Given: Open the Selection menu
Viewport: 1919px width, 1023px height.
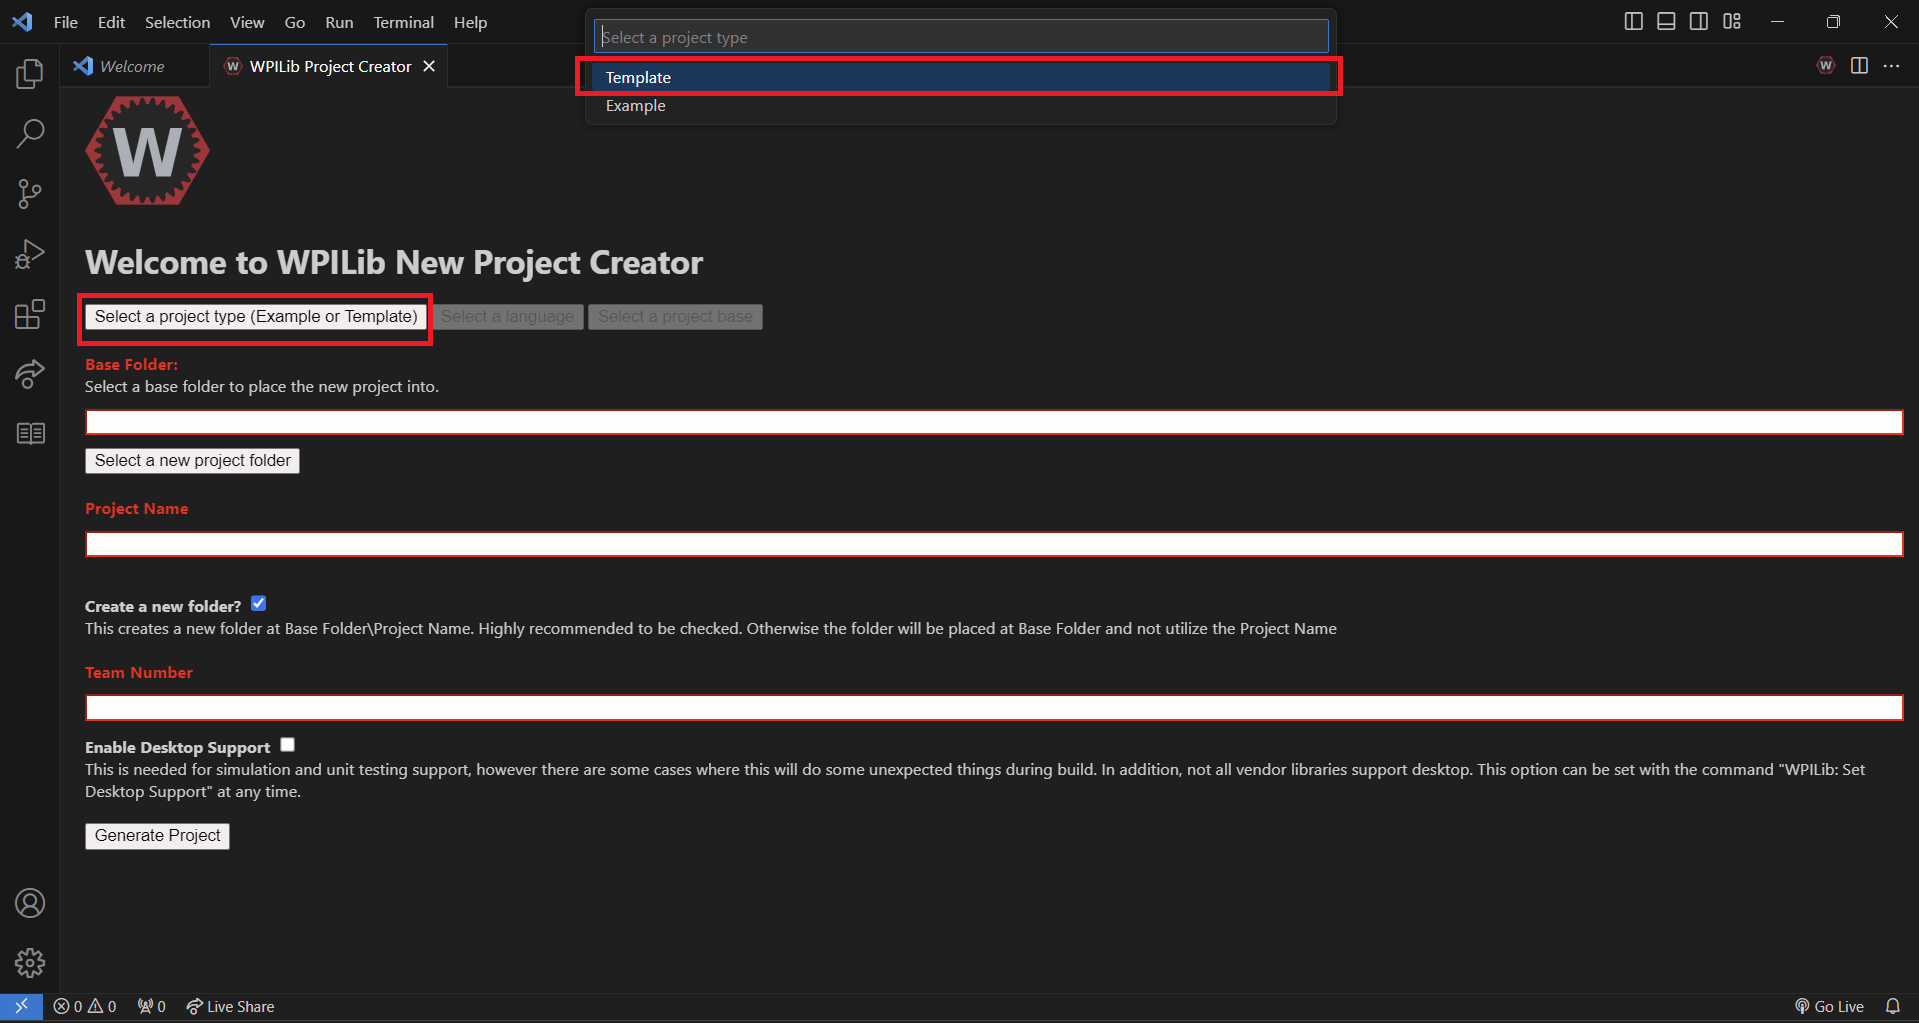Looking at the screenshot, I should click(177, 22).
